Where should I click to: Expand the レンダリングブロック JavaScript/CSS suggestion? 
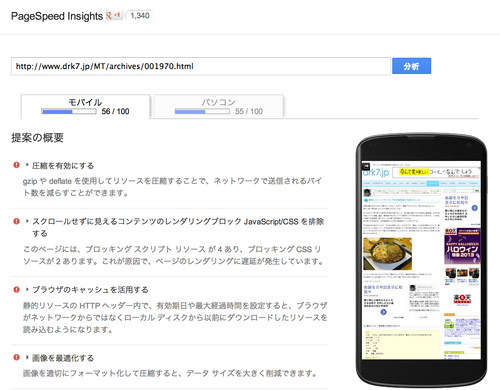(27, 221)
